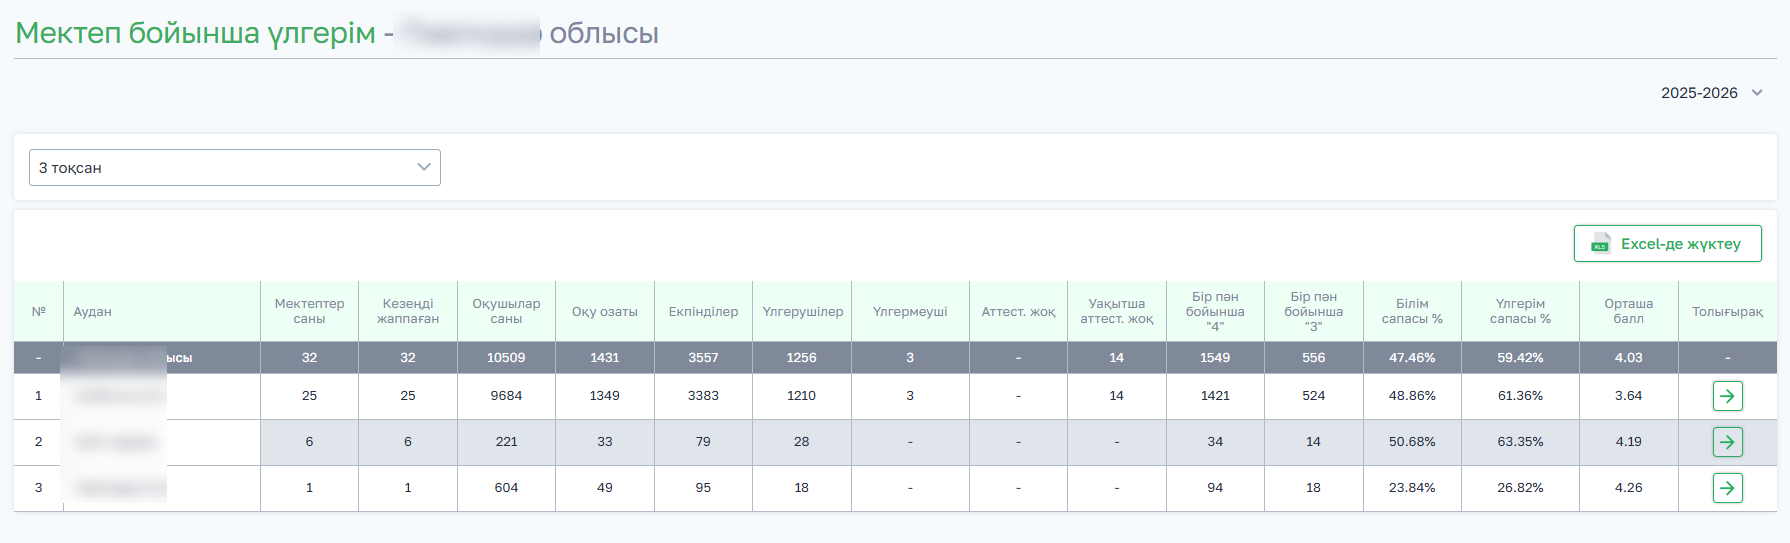This screenshot has height=543, width=1790.
Task: Open details arrow for row 1
Action: pyautogui.click(x=1727, y=396)
